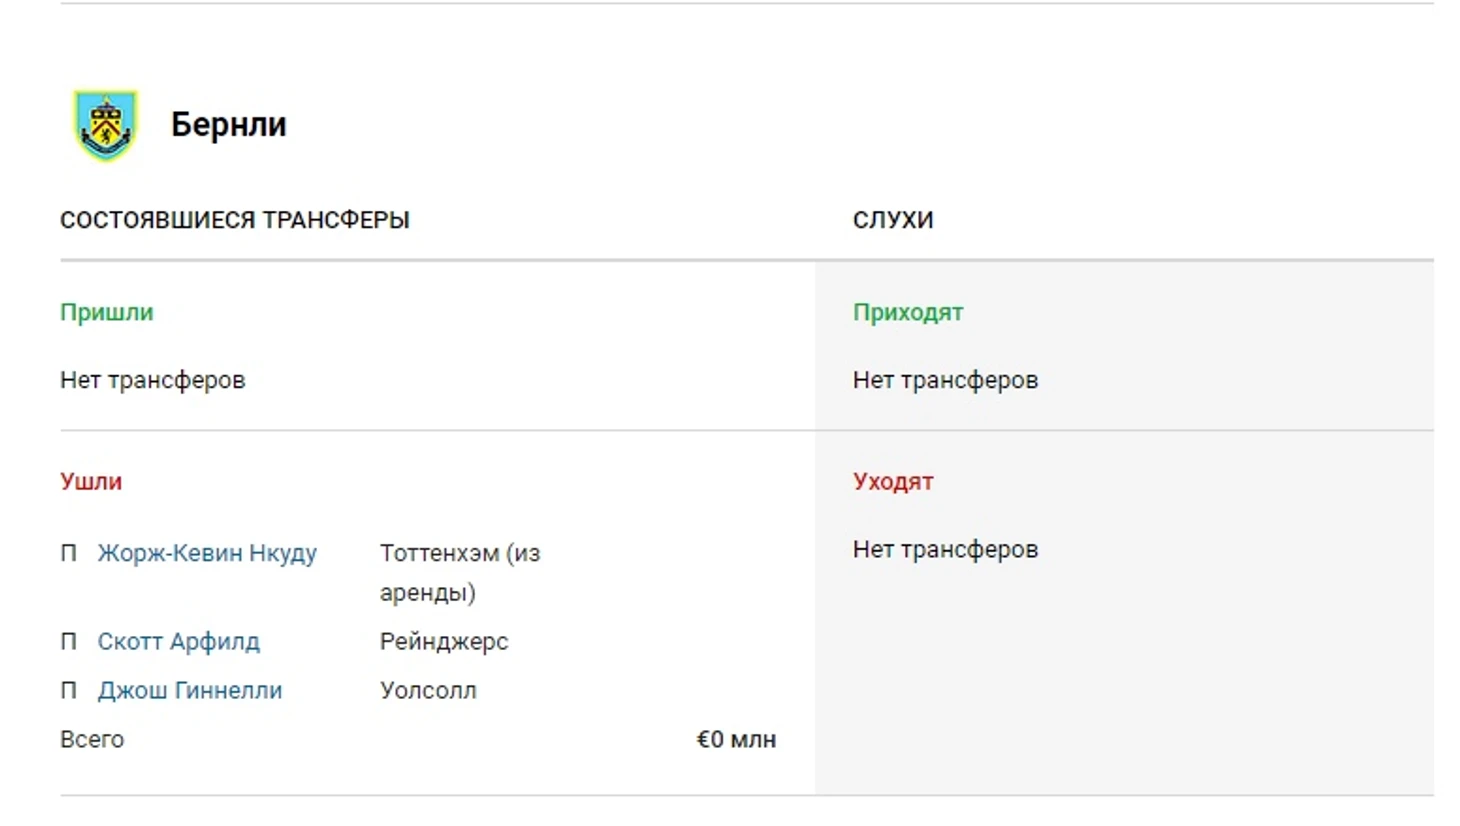Click destination Тоттенхэм (из аренды)
The height and width of the screenshot is (826, 1460).
[x=460, y=573]
